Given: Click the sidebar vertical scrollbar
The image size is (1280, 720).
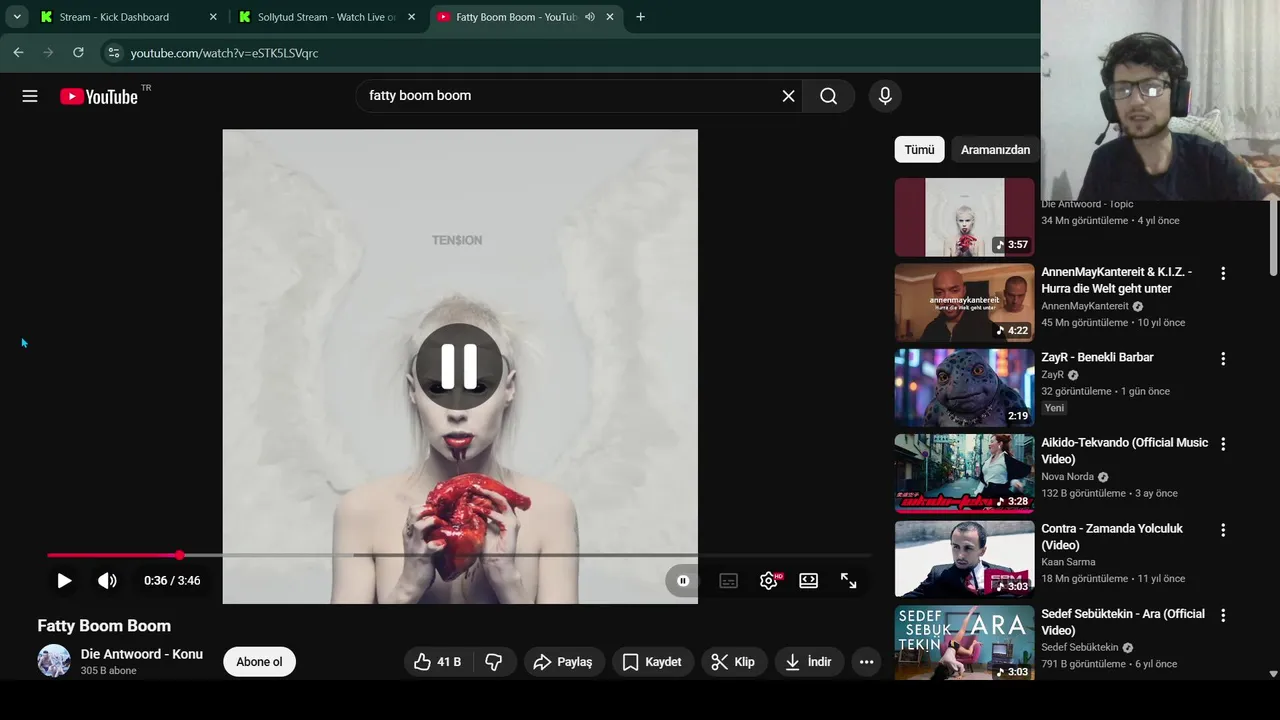Looking at the screenshot, I should (x=1273, y=240).
